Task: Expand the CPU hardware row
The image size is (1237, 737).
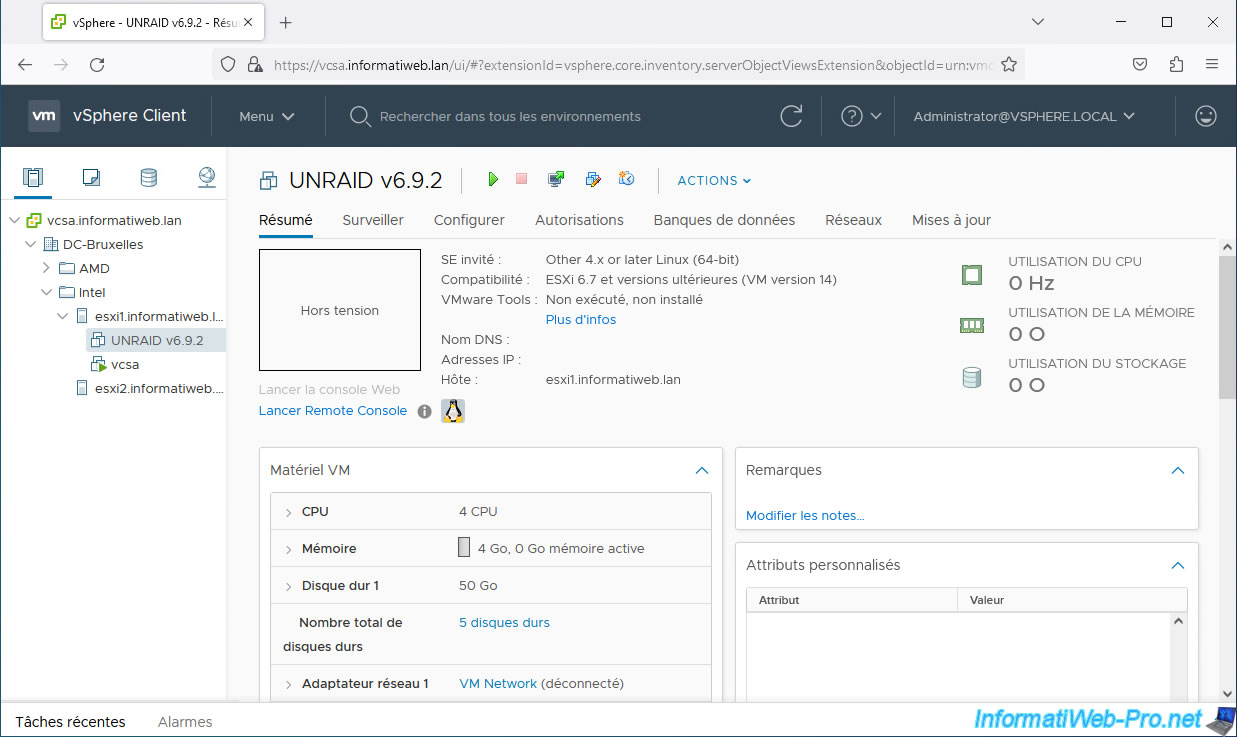Action: [x=288, y=512]
